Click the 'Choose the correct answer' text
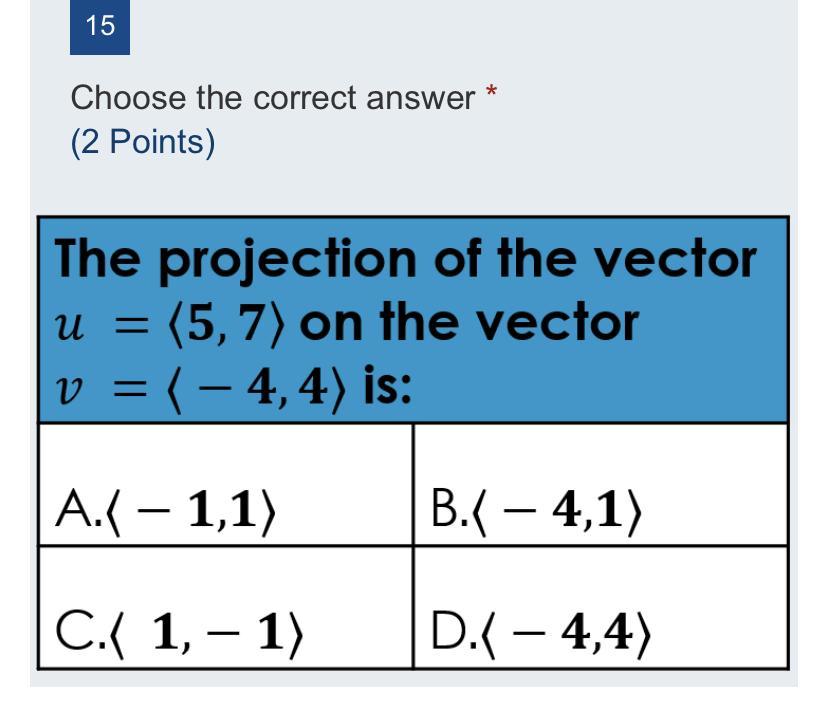 272,98
